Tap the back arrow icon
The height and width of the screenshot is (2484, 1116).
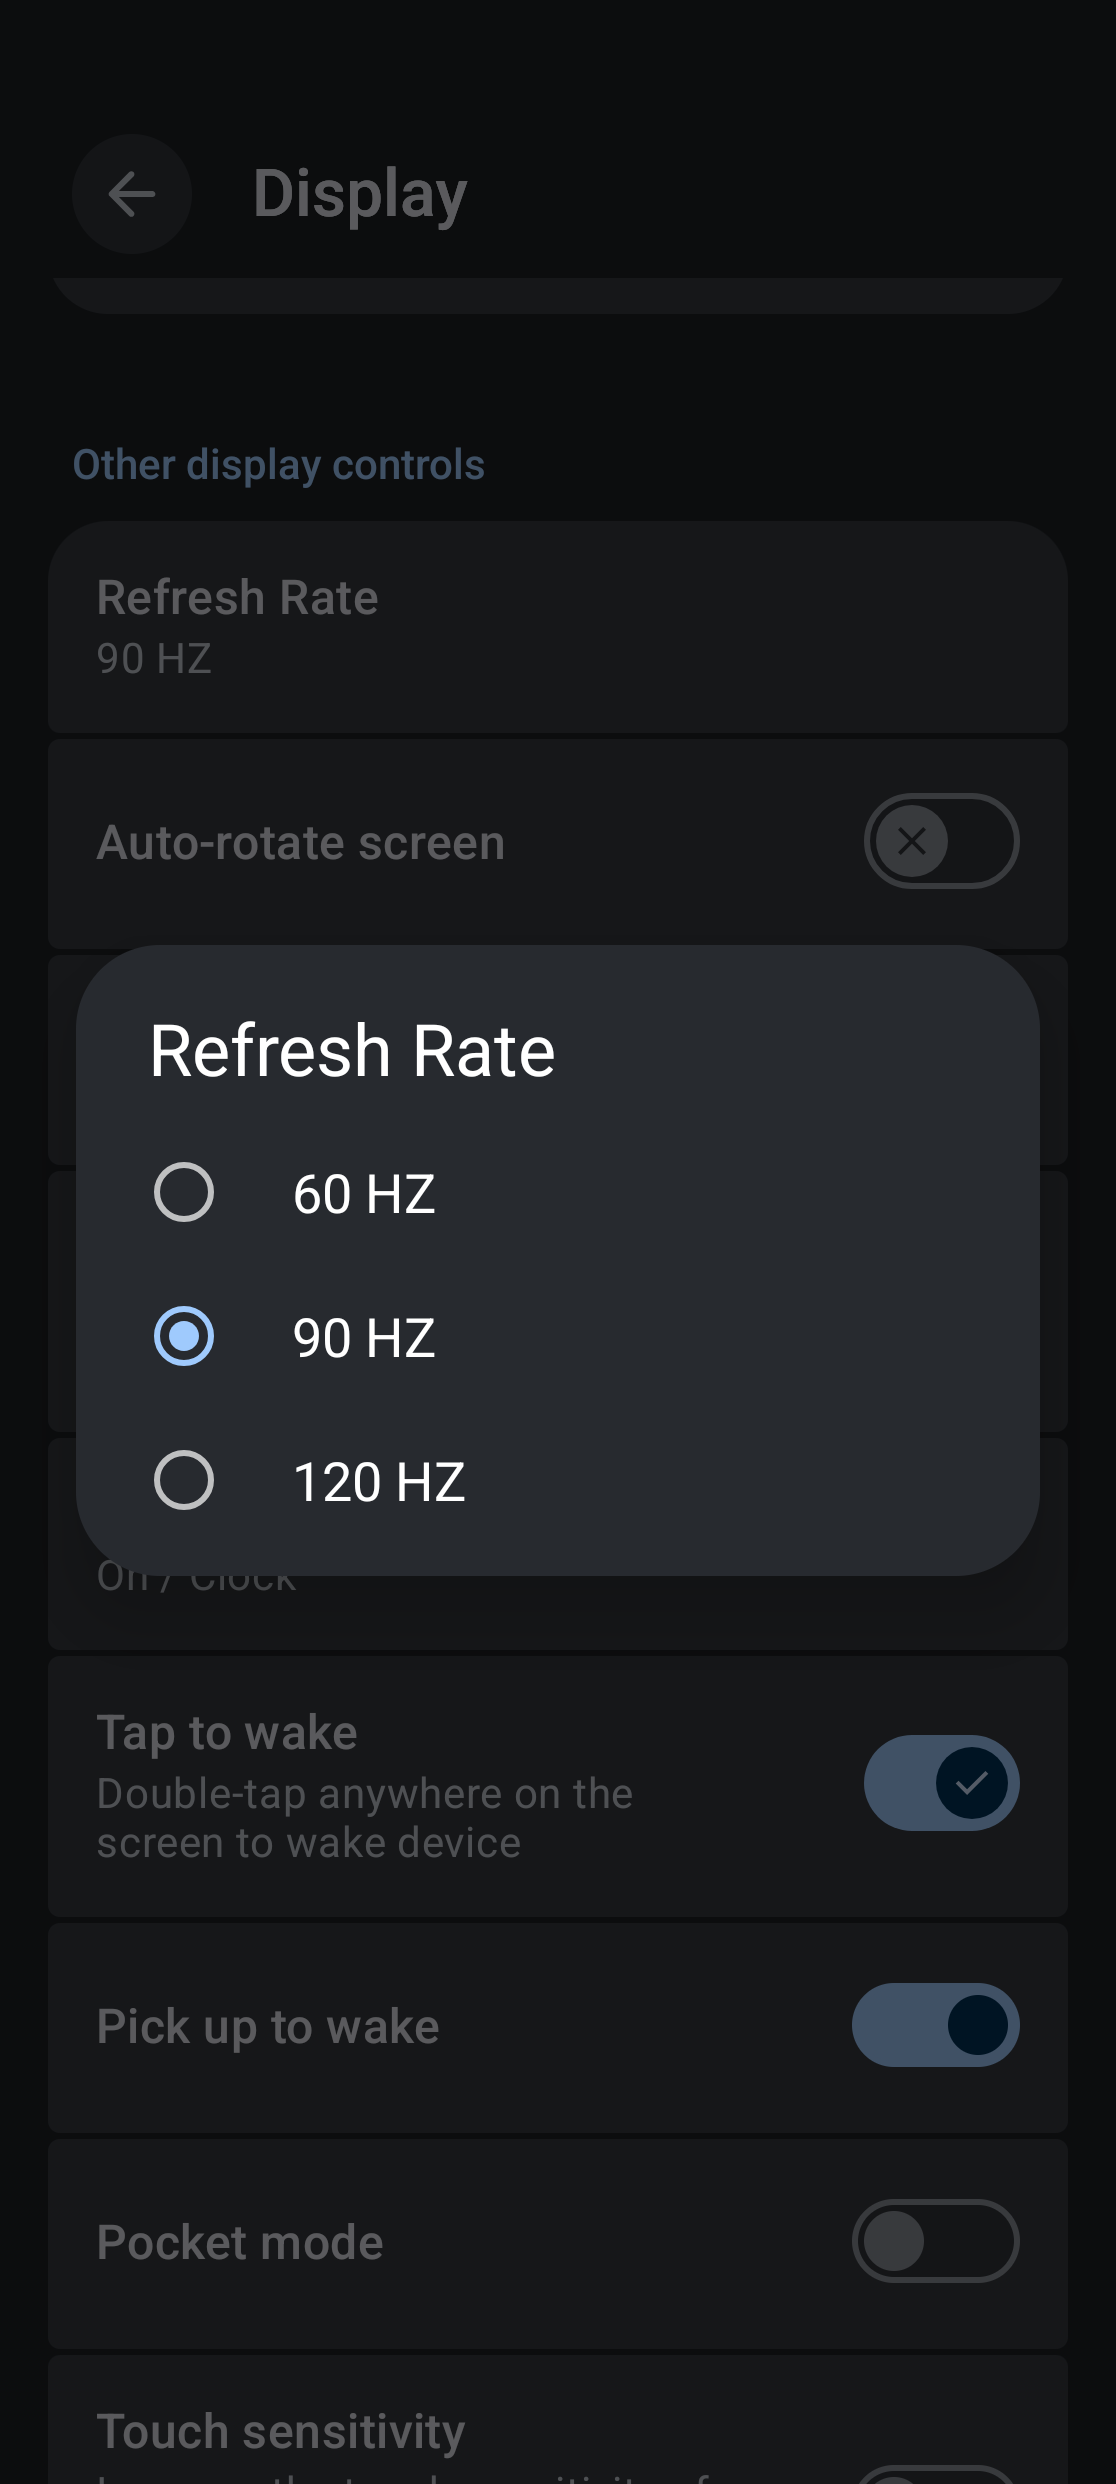(131, 194)
